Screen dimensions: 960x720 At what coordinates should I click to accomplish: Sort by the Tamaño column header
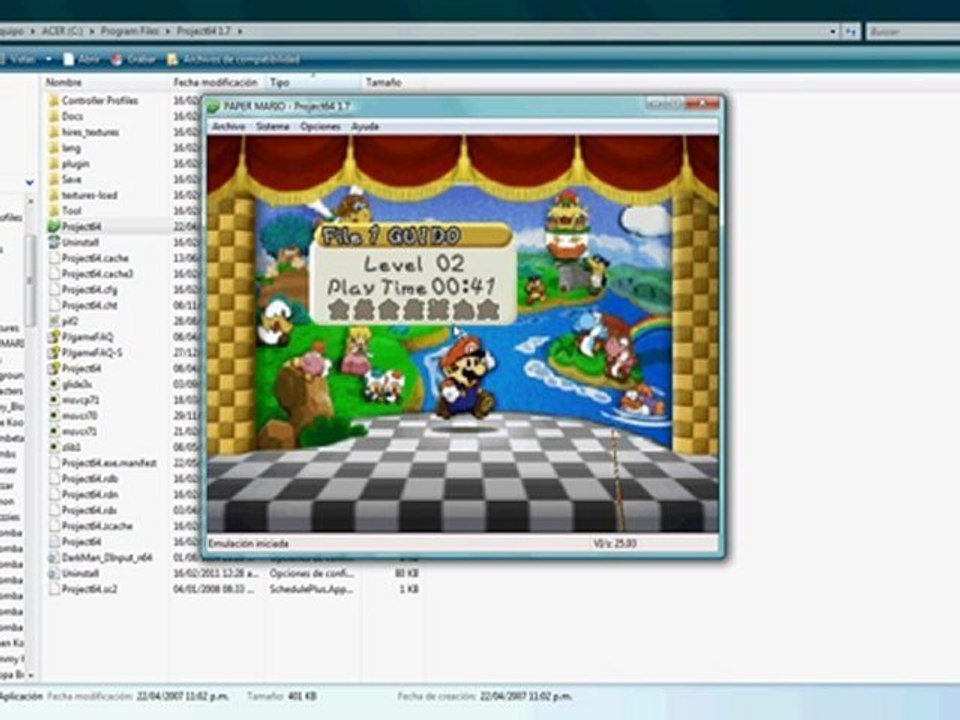tap(383, 82)
